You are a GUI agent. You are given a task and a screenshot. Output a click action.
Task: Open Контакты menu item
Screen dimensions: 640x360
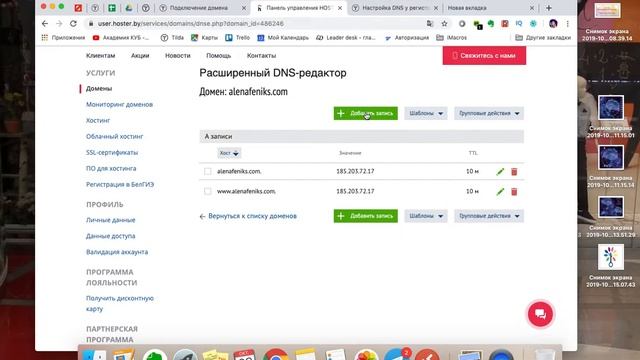(261, 56)
